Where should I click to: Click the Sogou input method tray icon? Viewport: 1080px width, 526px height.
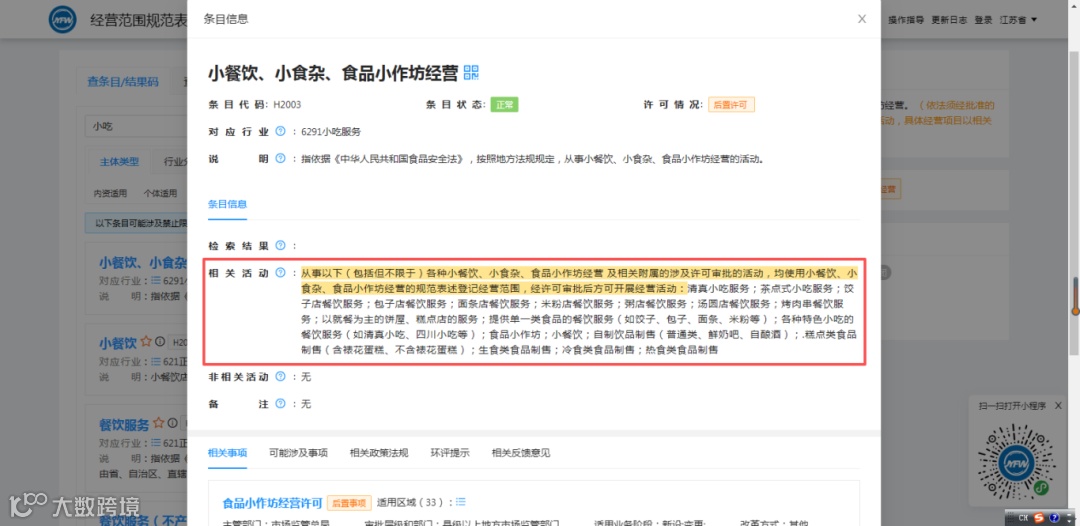(1038, 518)
